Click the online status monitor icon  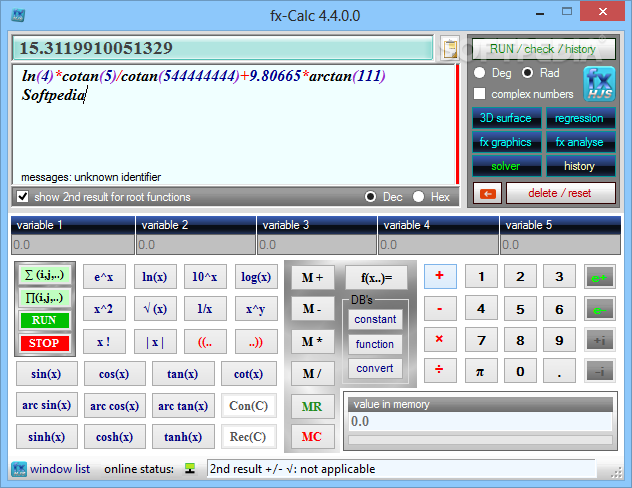point(189,469)
